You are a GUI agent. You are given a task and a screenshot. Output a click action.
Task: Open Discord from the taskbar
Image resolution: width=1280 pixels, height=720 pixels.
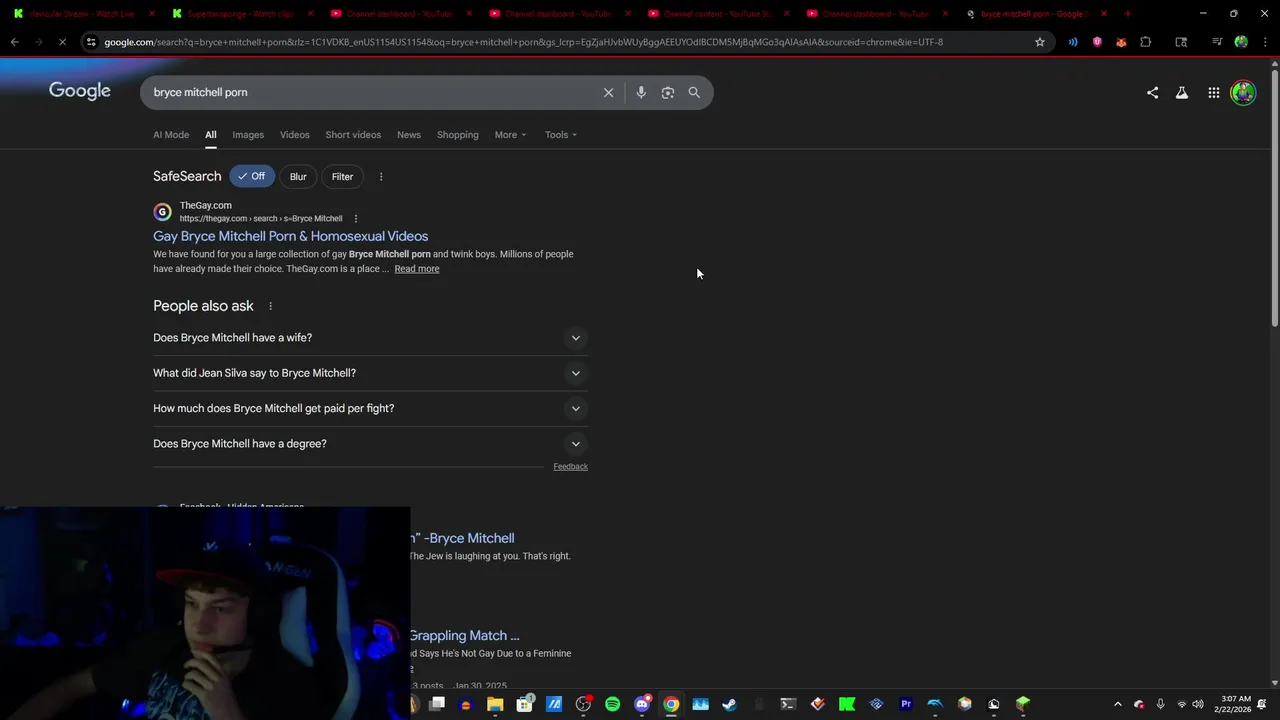[642, 704]
